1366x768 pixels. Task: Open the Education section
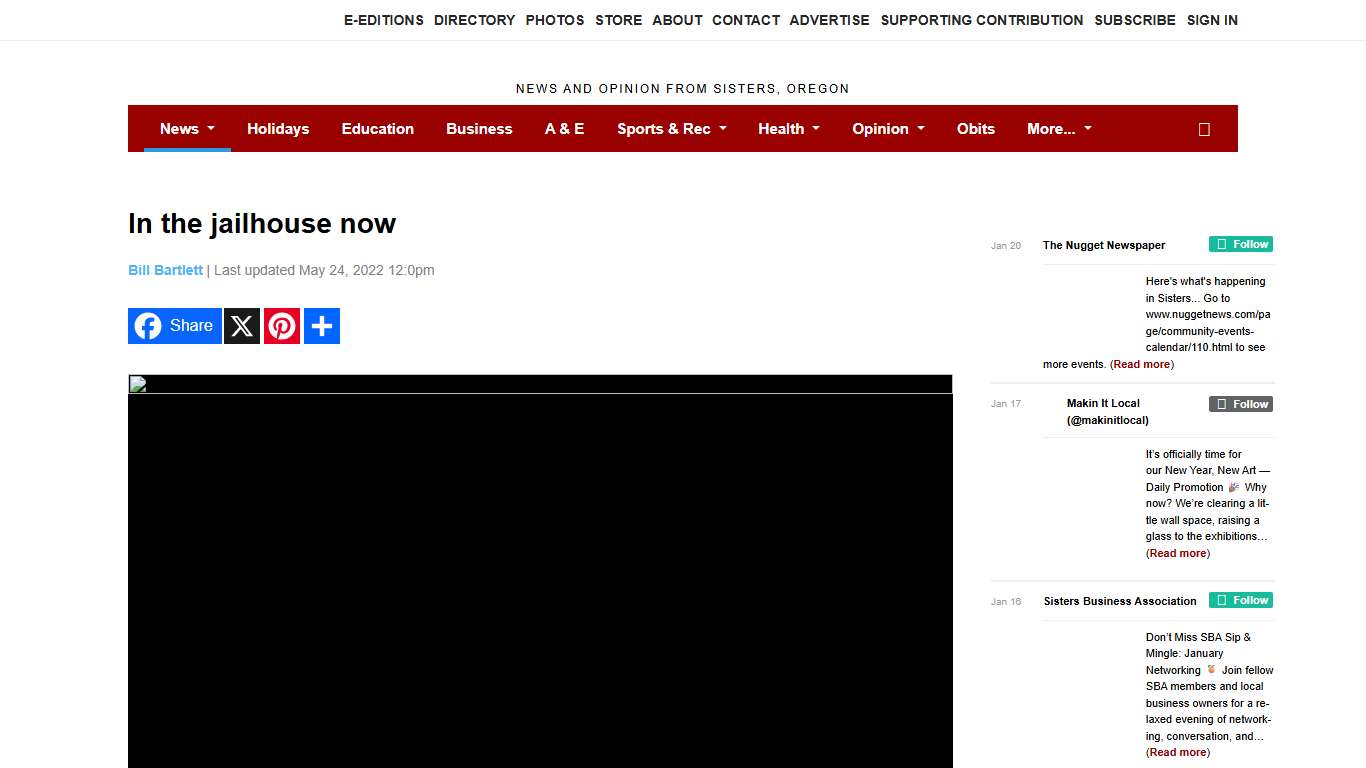(377, 129)
